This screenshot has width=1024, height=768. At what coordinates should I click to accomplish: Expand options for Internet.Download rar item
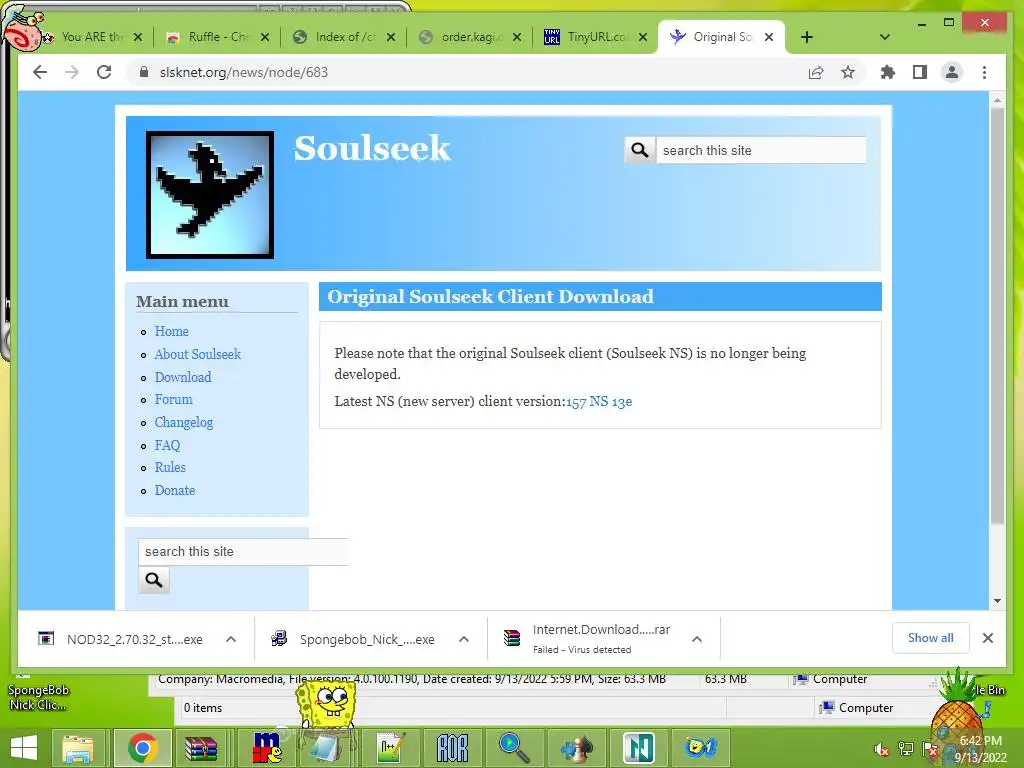point(697,639)
